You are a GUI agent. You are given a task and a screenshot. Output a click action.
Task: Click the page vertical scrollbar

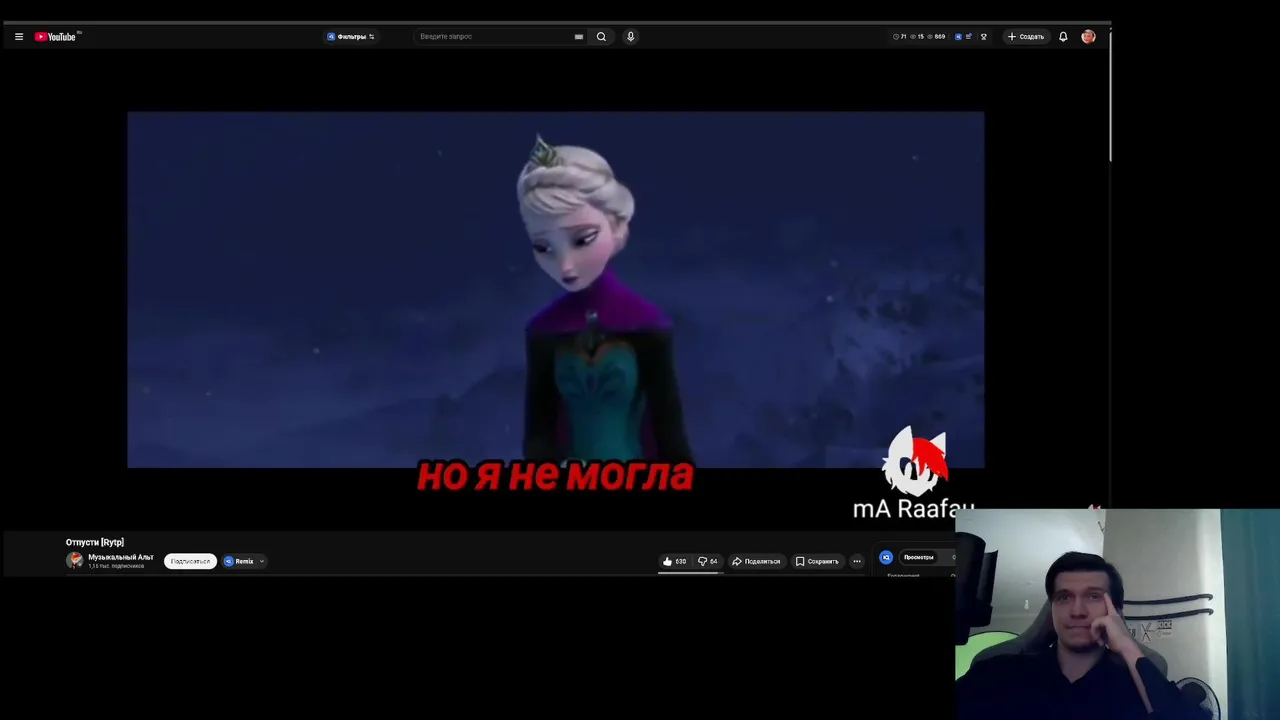coord(1109,95)
